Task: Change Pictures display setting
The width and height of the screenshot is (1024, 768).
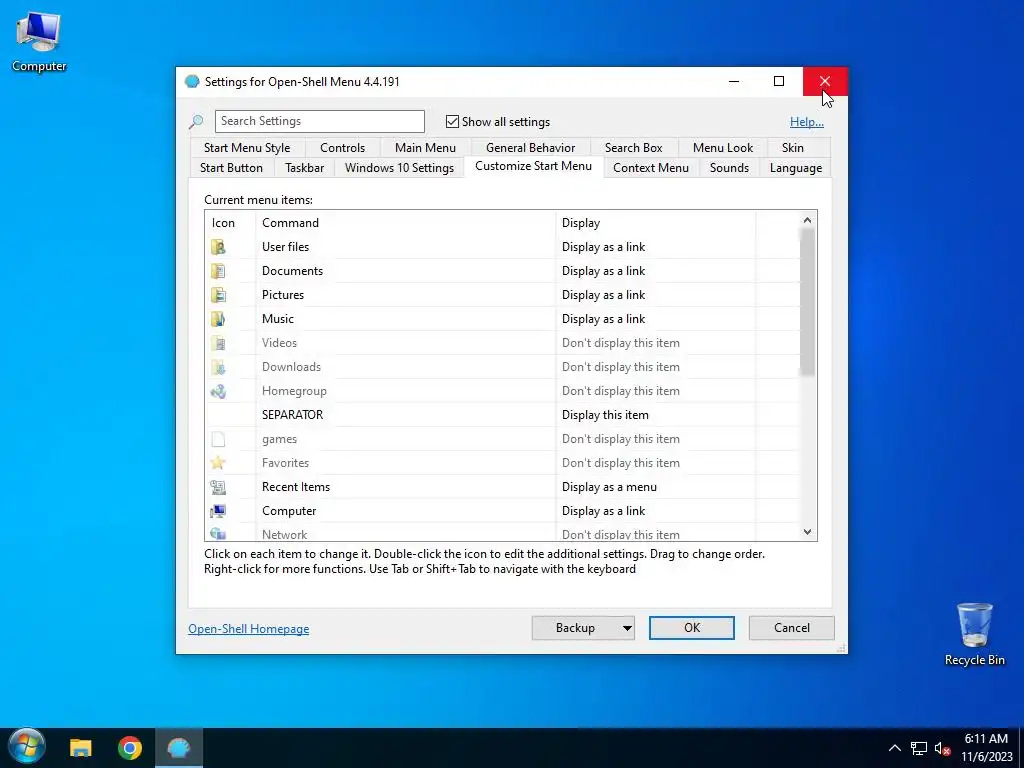Action: tap(603, 295)
